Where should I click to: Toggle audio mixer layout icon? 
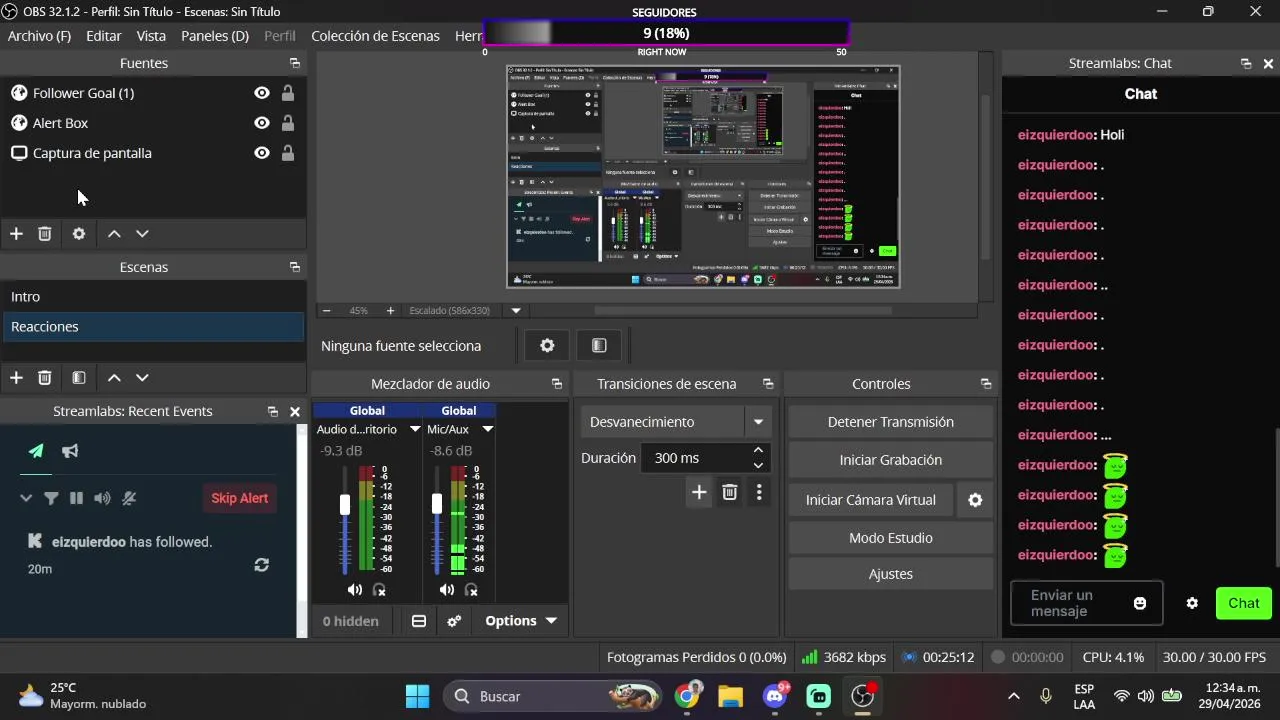tap(419, 621)
